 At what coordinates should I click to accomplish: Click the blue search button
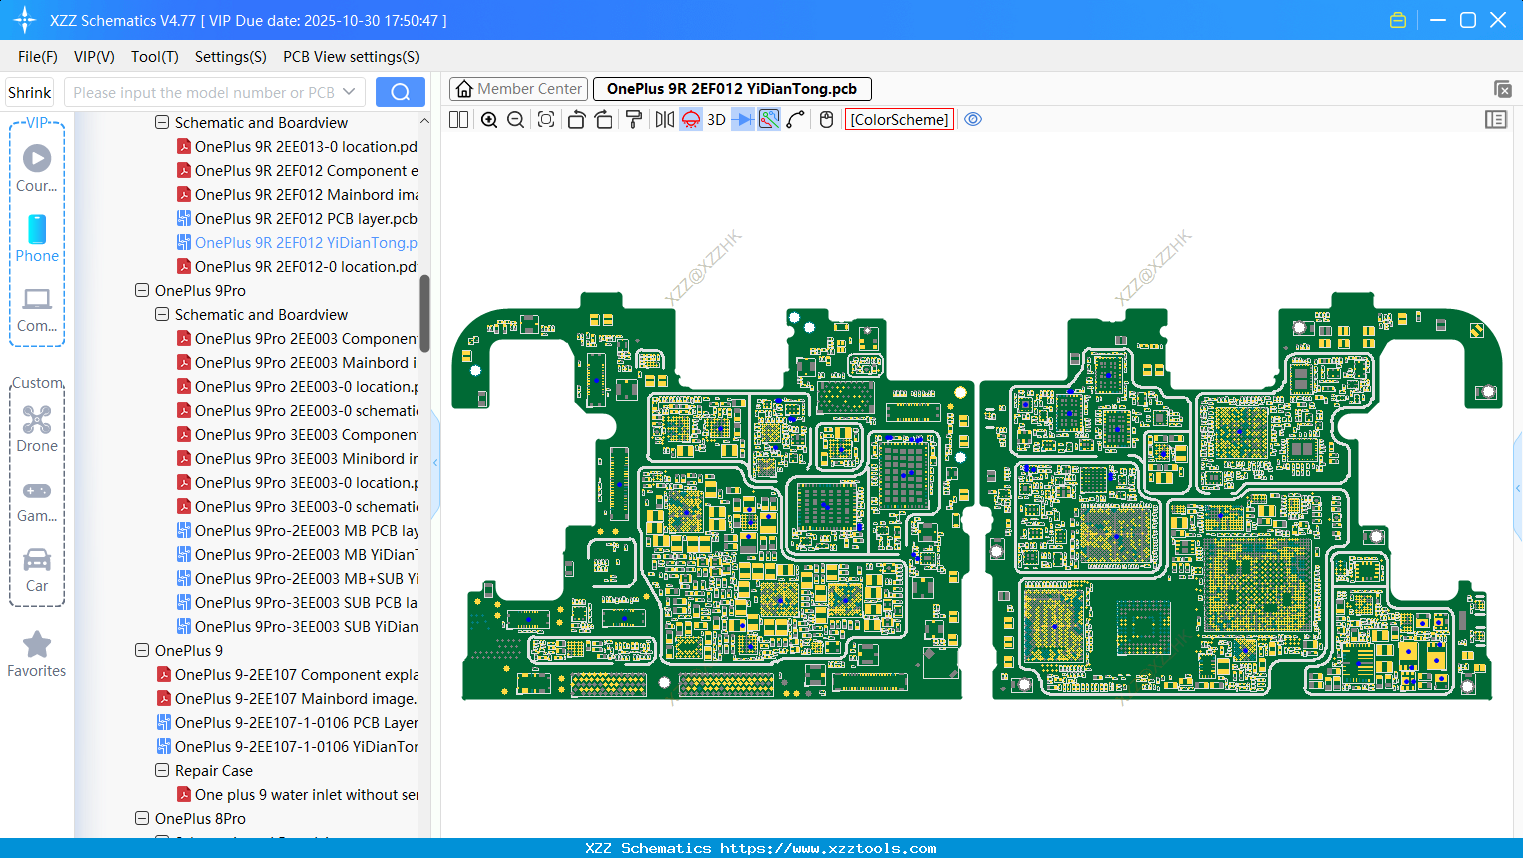click(400, 92)
